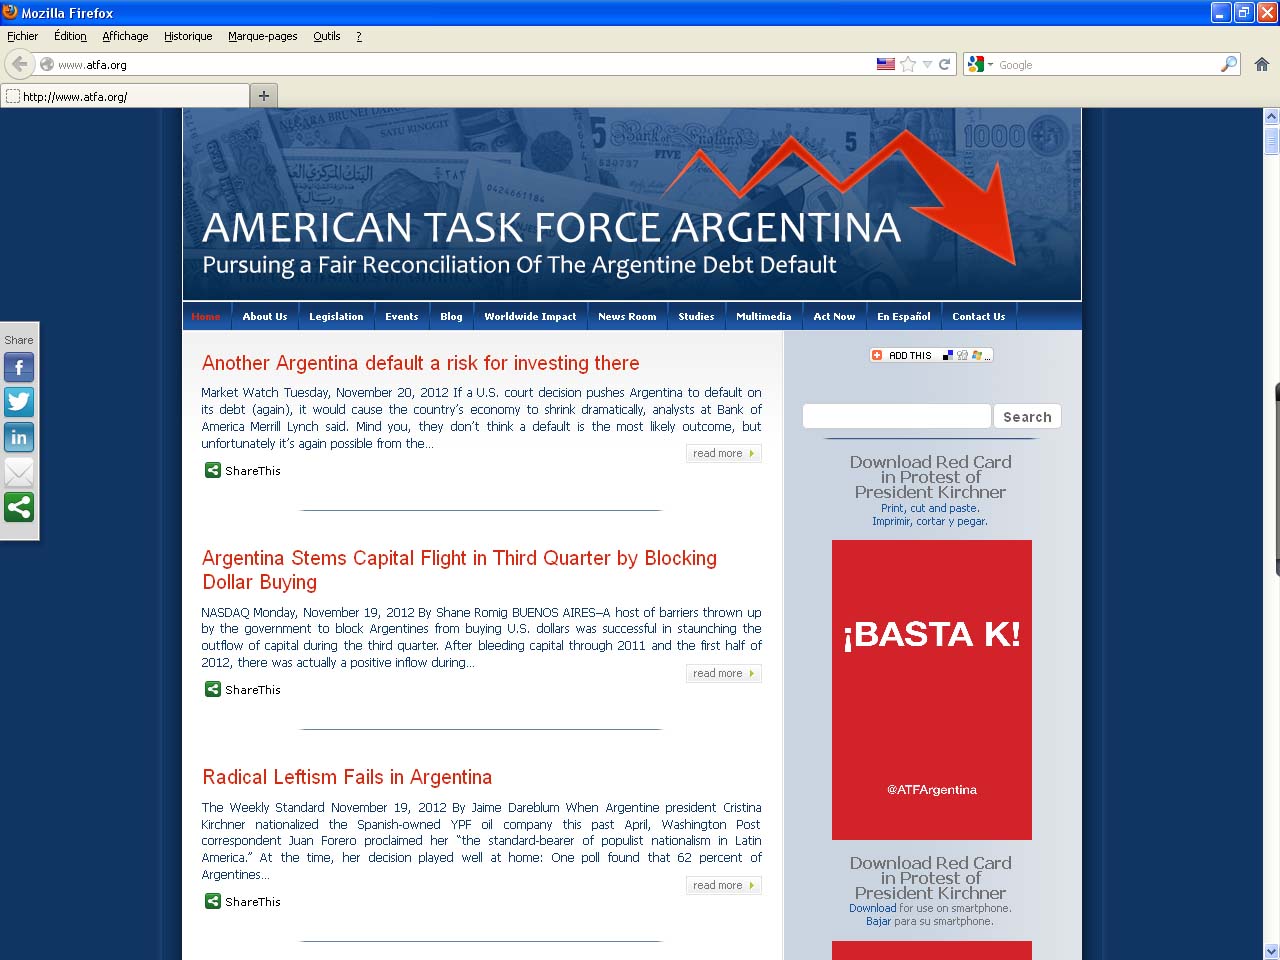Open the Outils menu
The height and width of the screenshot is (960, 1280).
(327, 36)
